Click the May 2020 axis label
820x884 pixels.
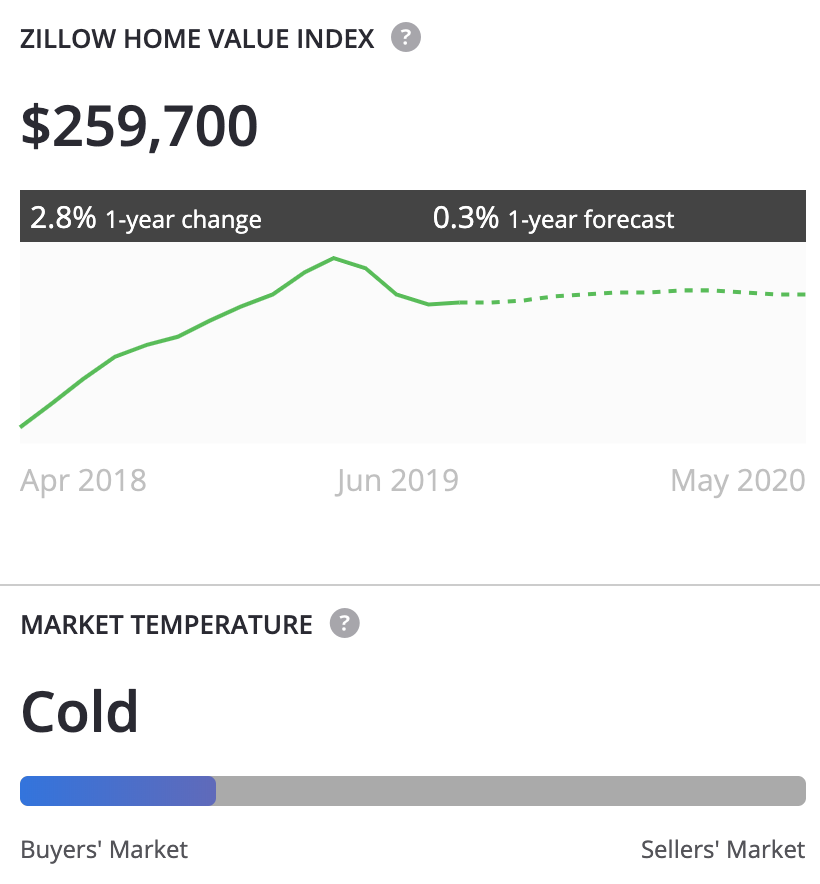click(x=738, y=481)
